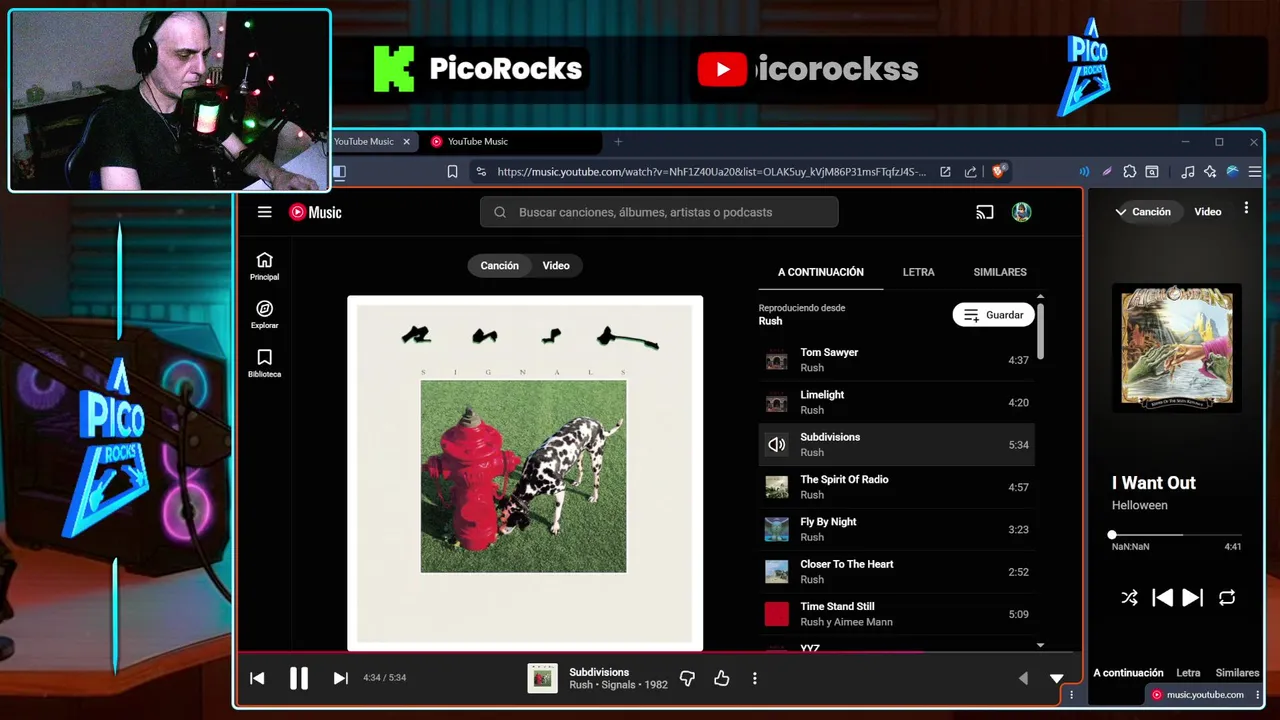Dislike the Subdivisions song

[x=687, y=678]
